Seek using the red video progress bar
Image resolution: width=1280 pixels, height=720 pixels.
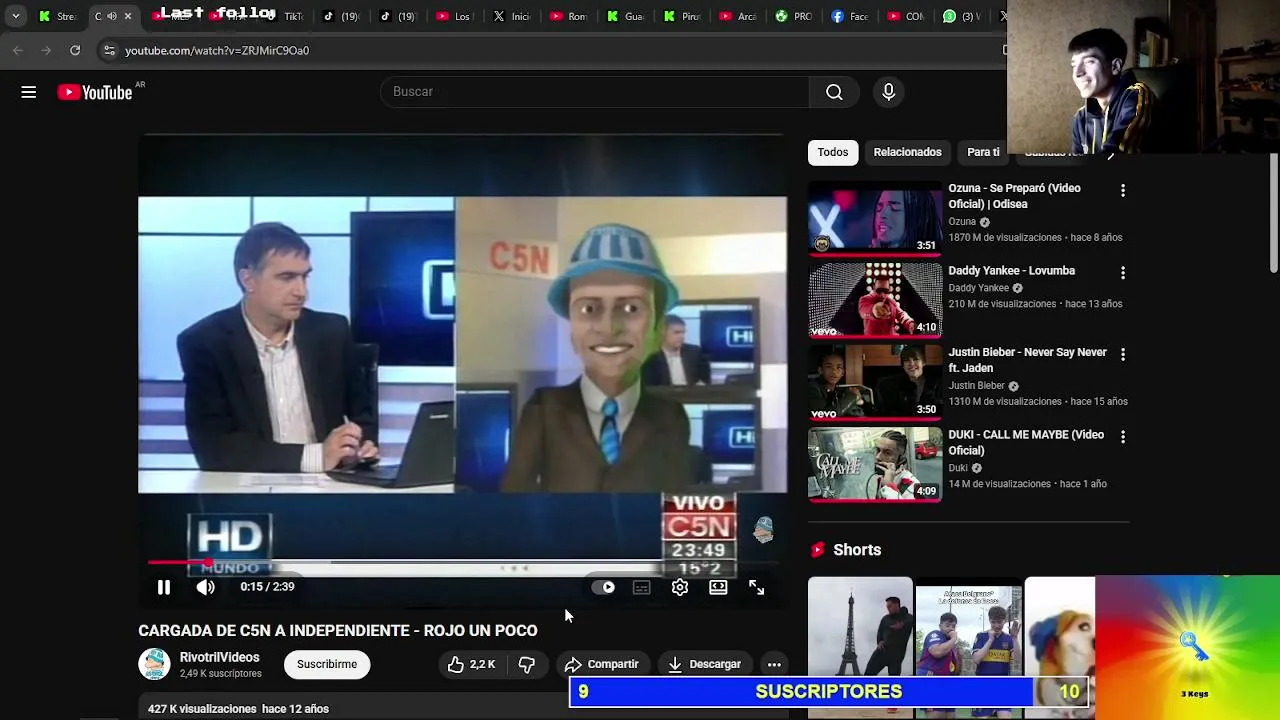[463, 563]
